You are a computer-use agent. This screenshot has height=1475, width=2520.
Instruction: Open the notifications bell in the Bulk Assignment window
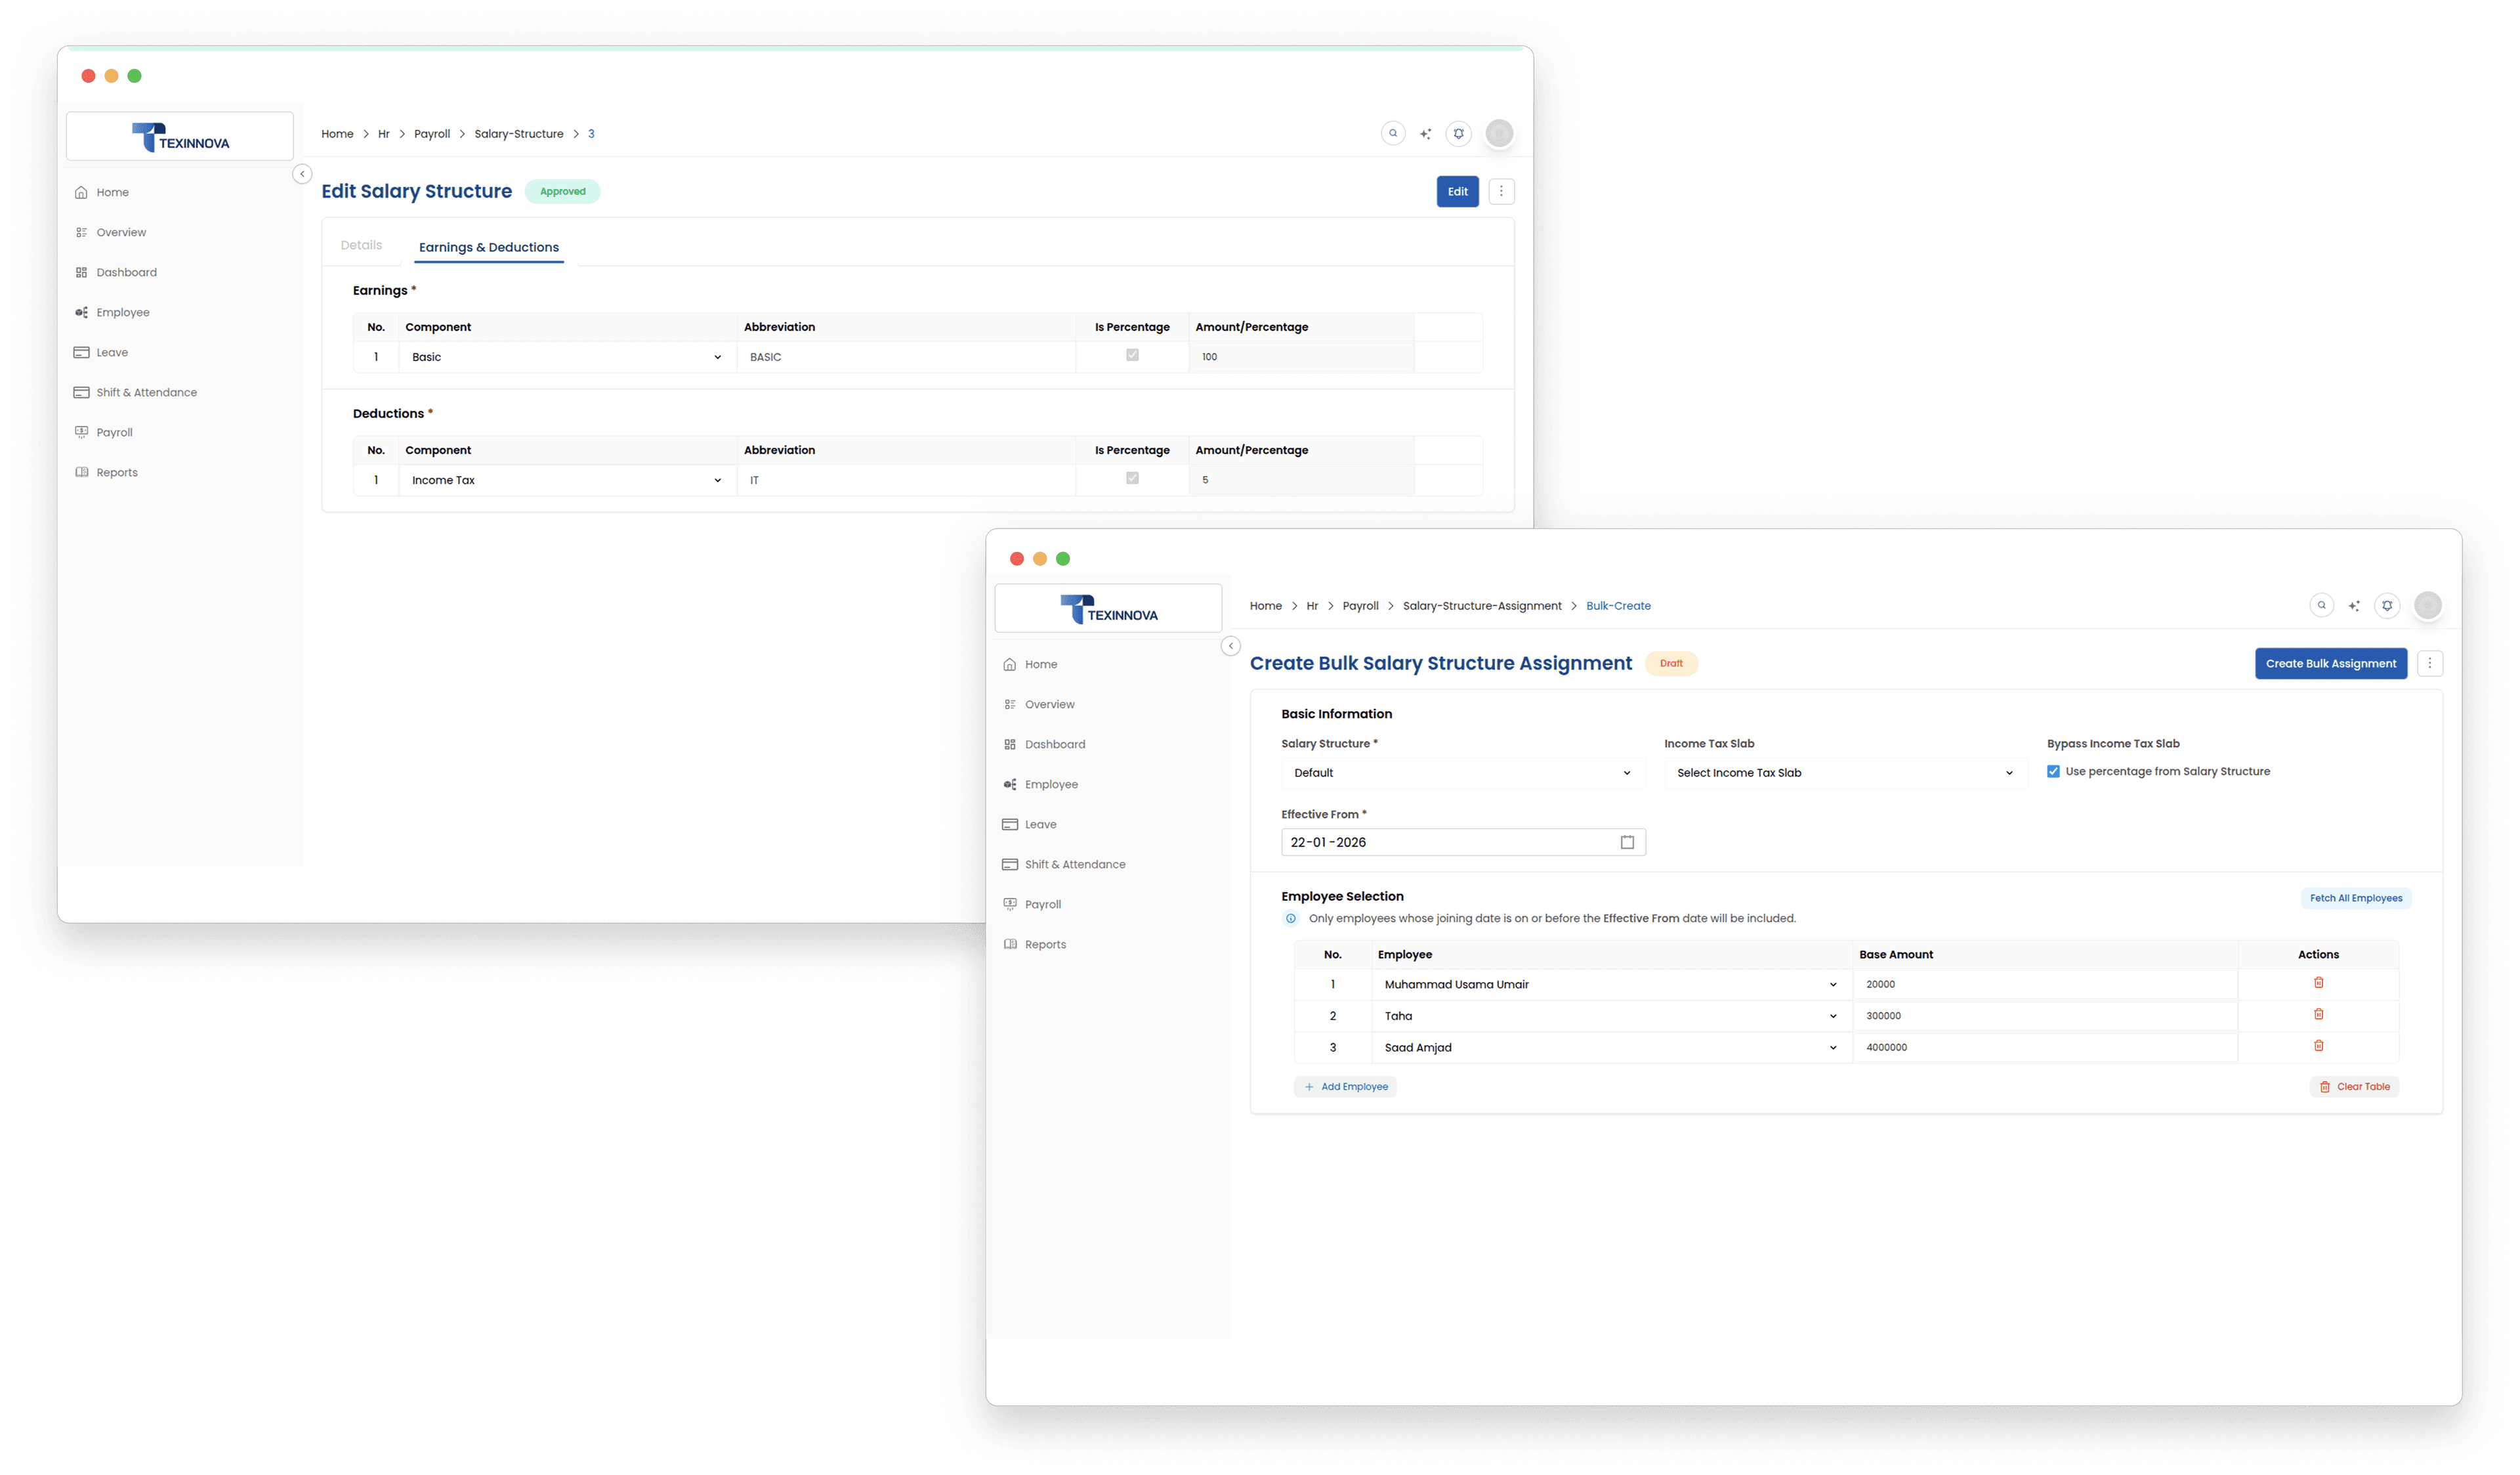2387,605
